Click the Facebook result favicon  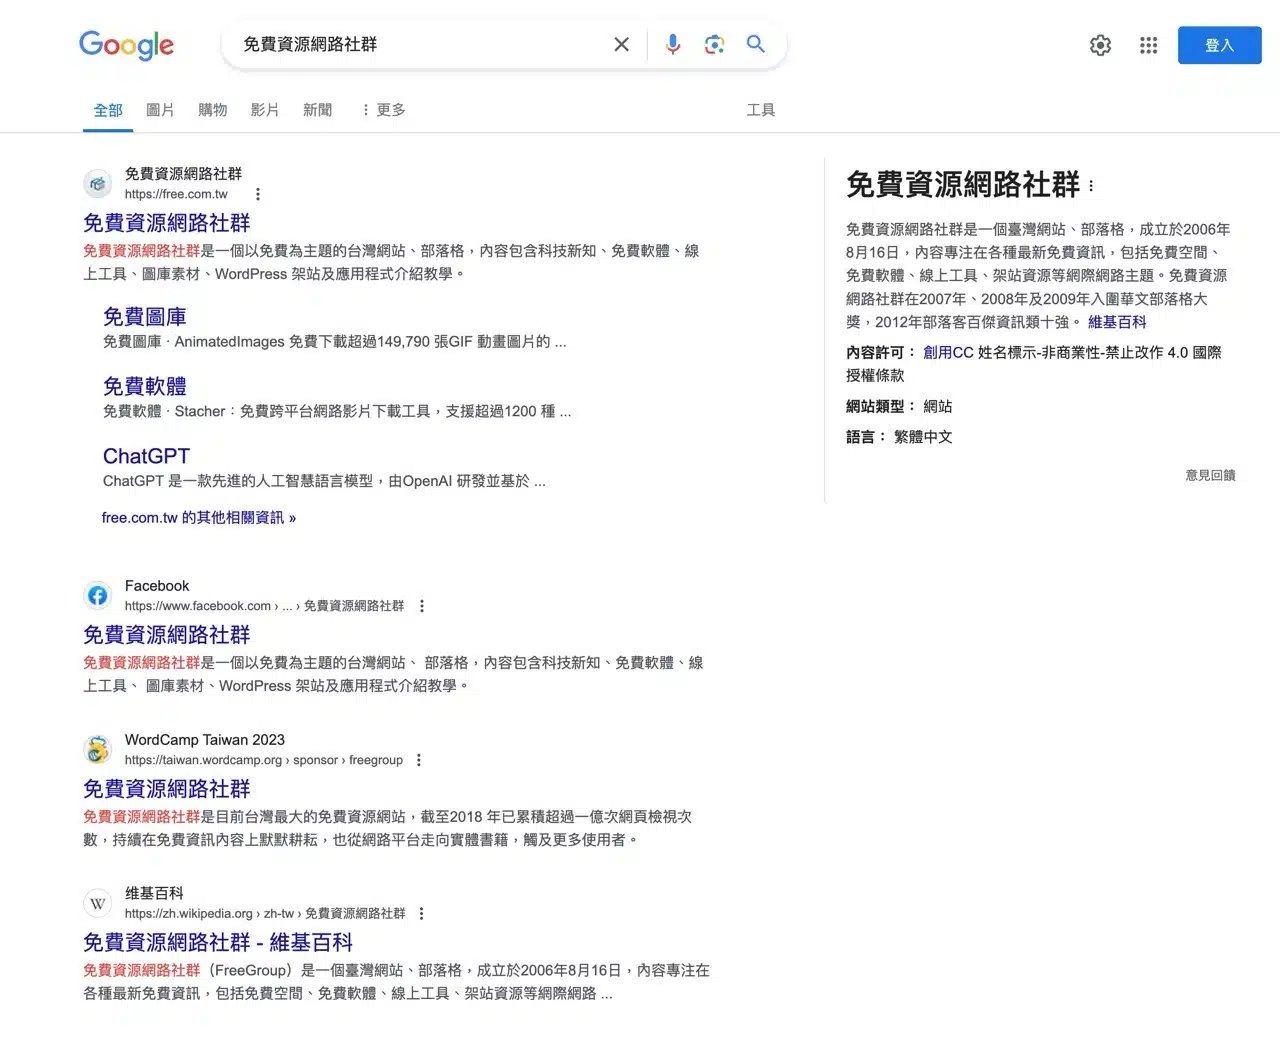coord(97,596)
